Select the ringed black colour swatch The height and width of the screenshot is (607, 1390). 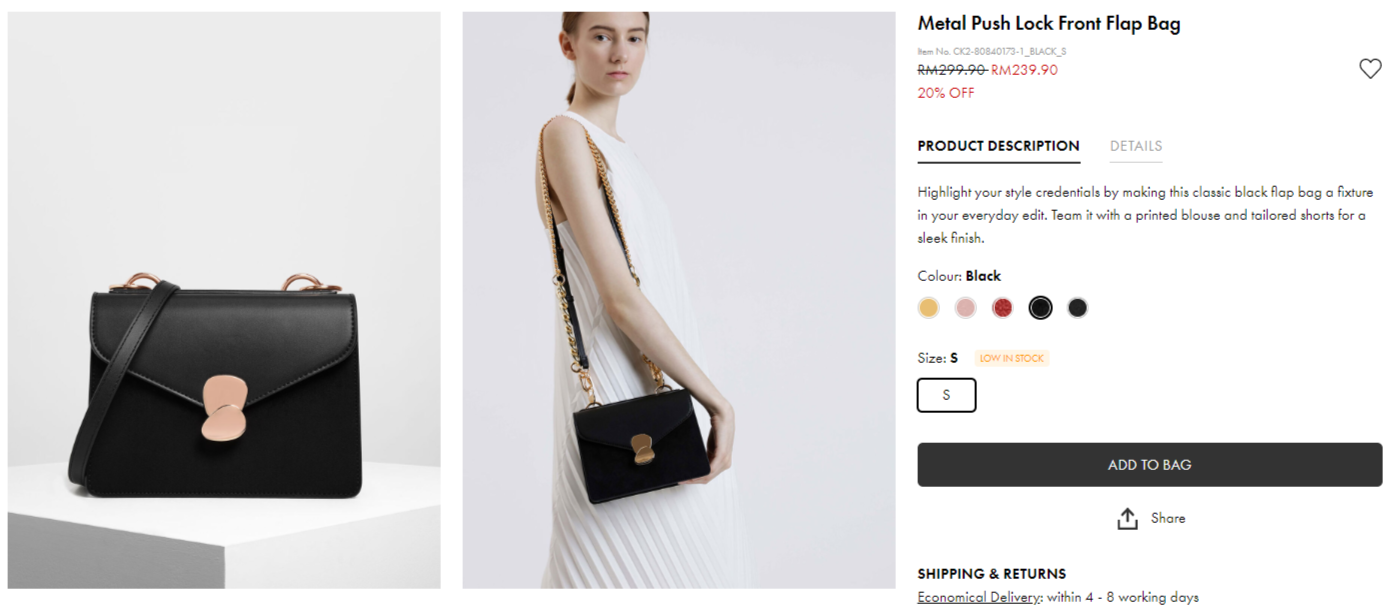pyautogui.click(x=1040, y=308)
